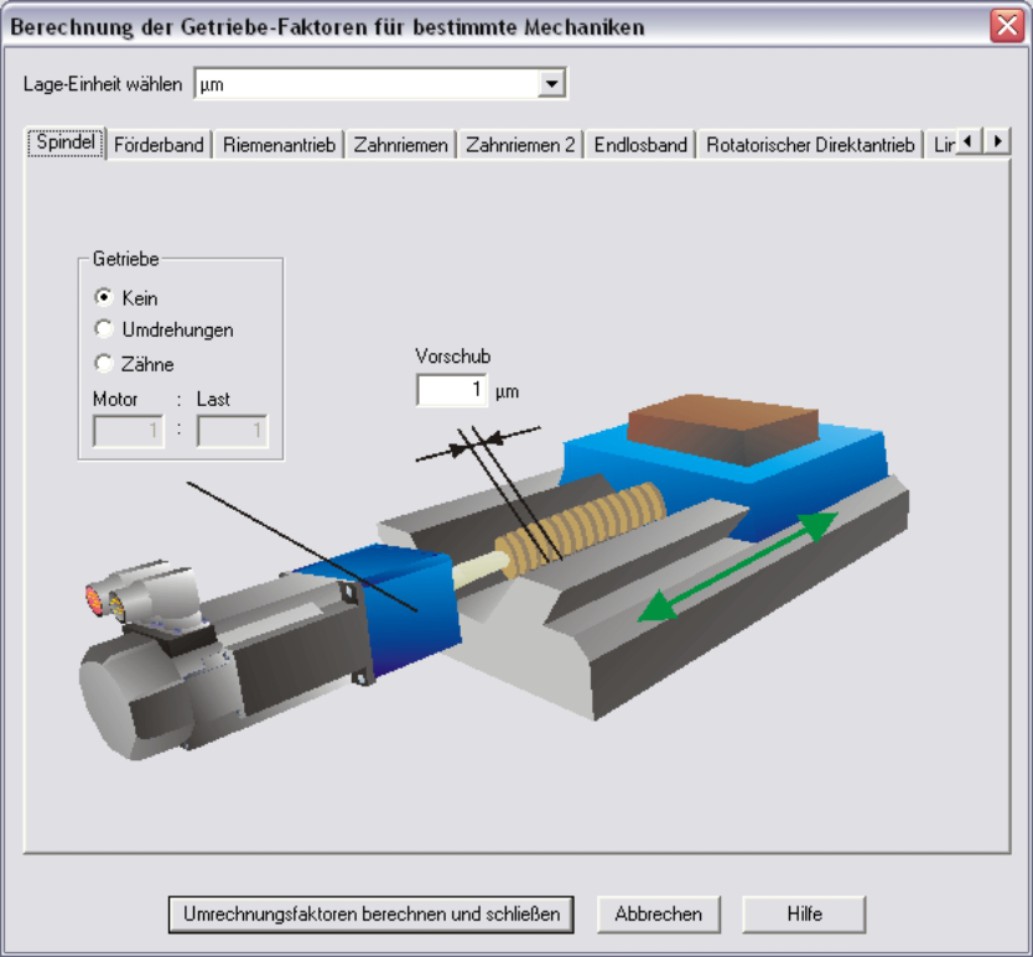
Task: Close the dialog with the red X
Action: pyautogui.click(x=1006, y=26)
